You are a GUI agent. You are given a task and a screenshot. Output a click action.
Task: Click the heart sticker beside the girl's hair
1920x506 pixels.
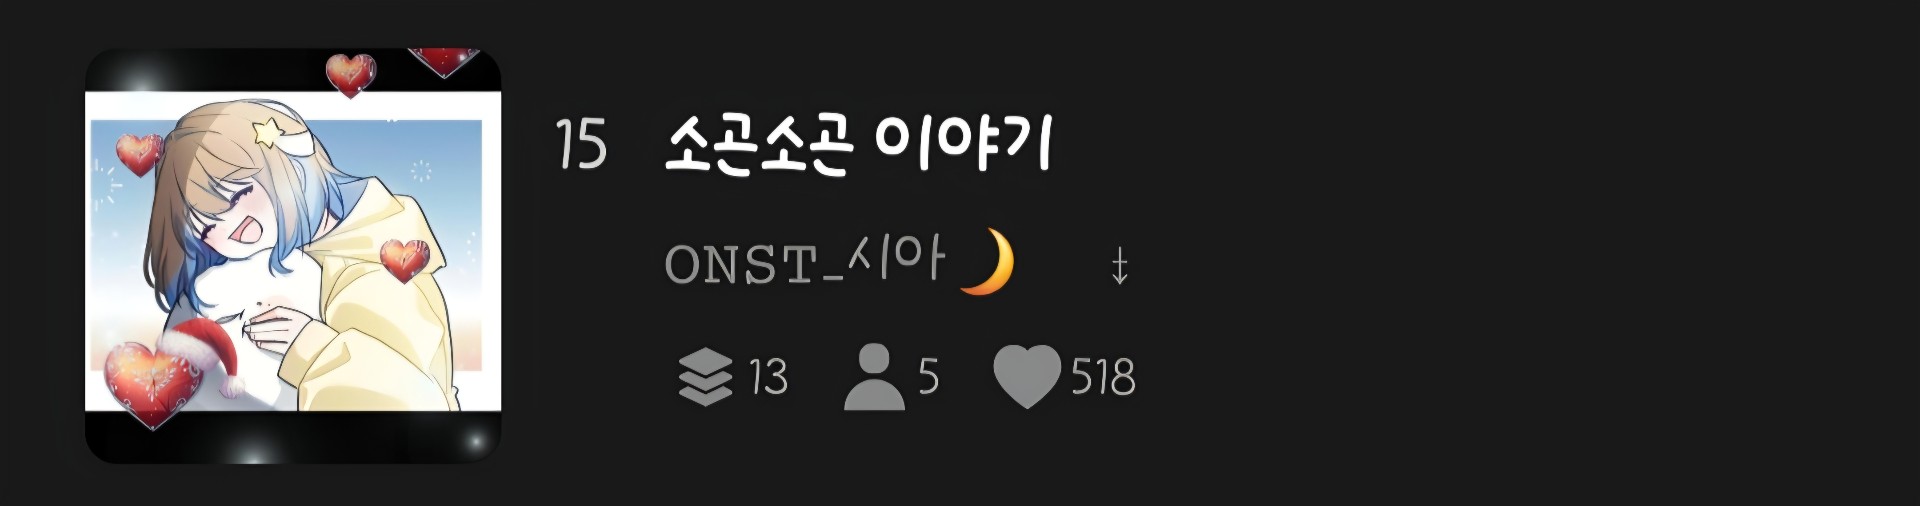(139, 154)
